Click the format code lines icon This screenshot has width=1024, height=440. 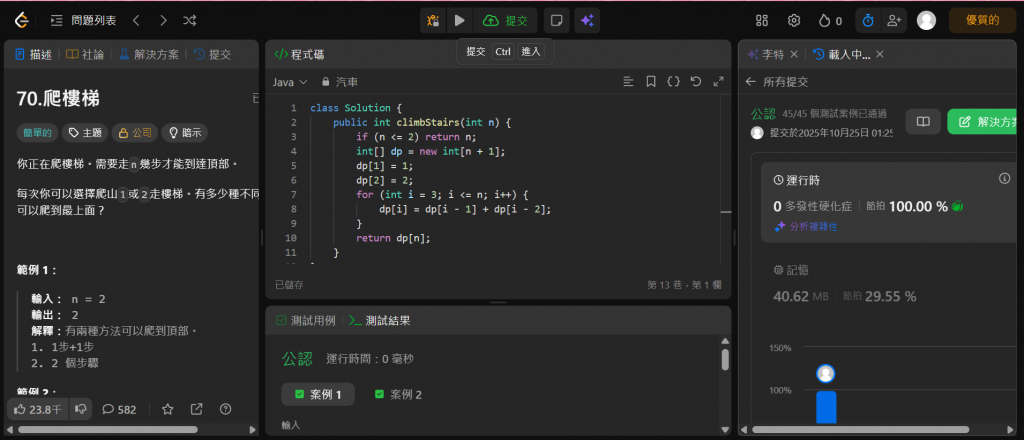pyautogui.click(x=628, y=82)
